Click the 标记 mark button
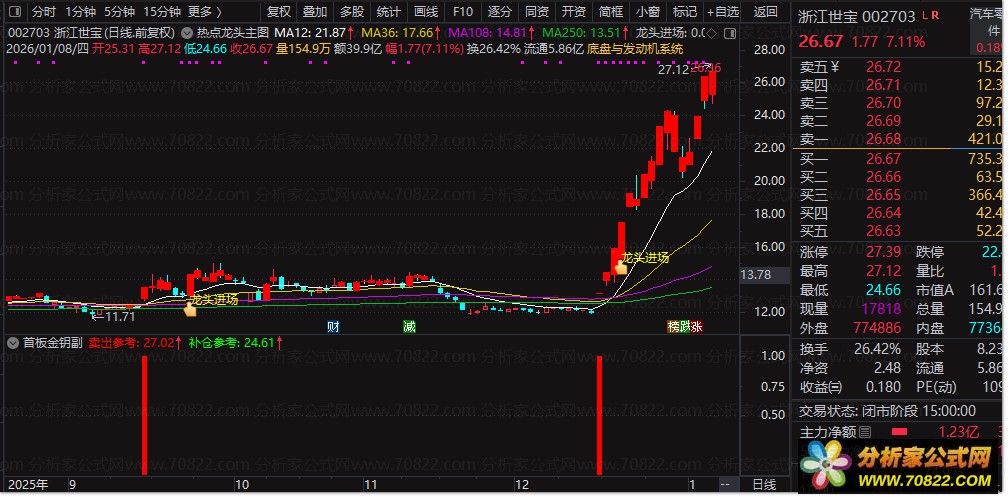 pos(685,12)
